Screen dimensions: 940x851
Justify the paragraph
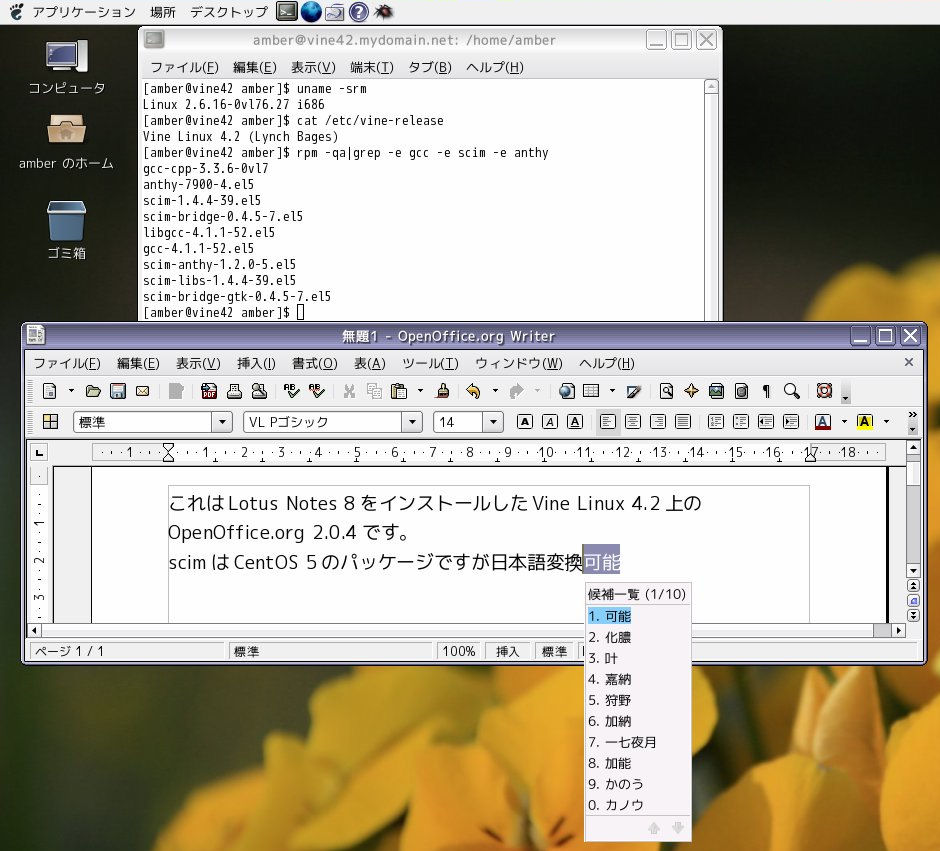coord(683,422)
